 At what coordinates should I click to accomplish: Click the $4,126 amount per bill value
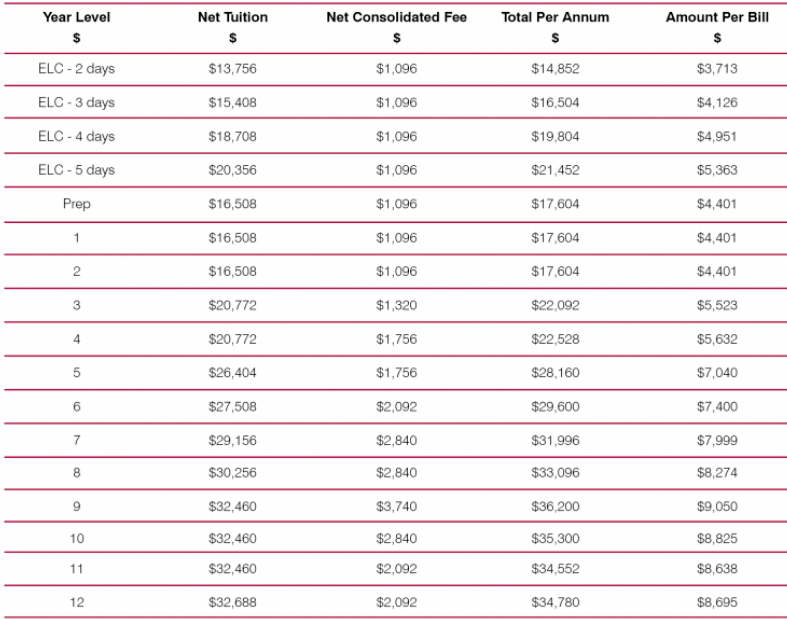coord(717,102)
